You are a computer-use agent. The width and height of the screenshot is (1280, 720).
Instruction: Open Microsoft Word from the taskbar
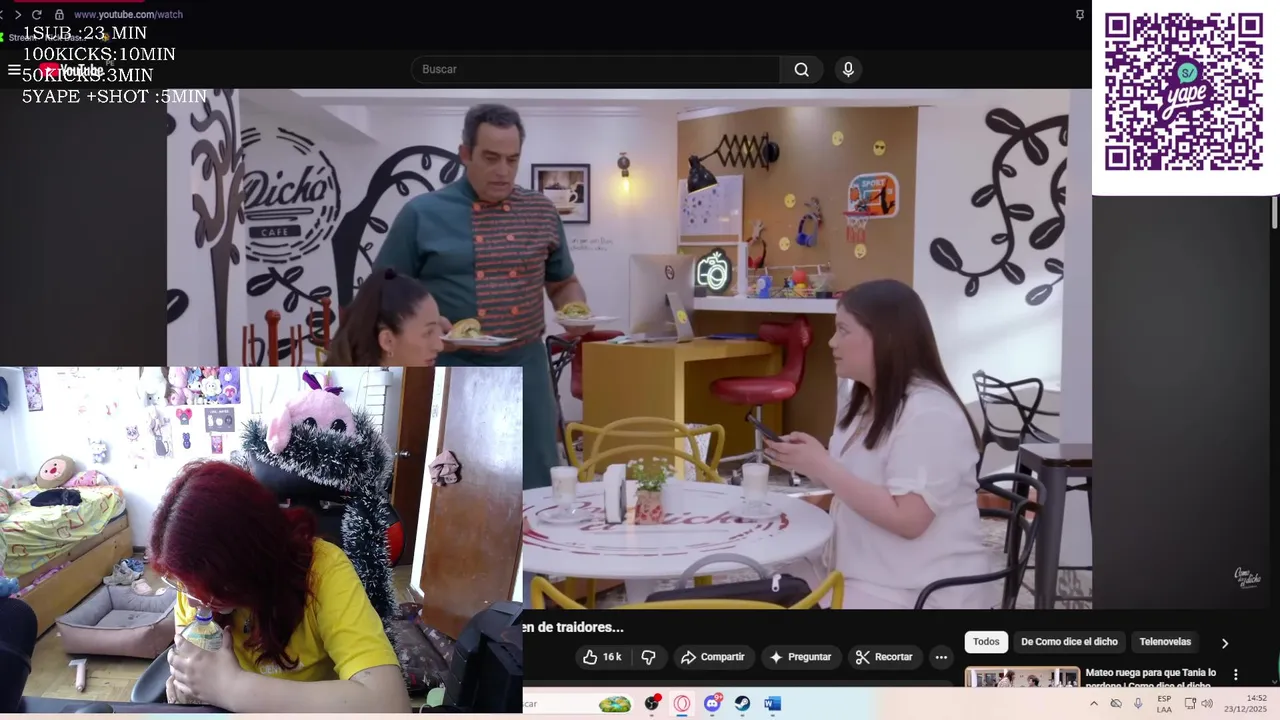(x=772, y=704)
